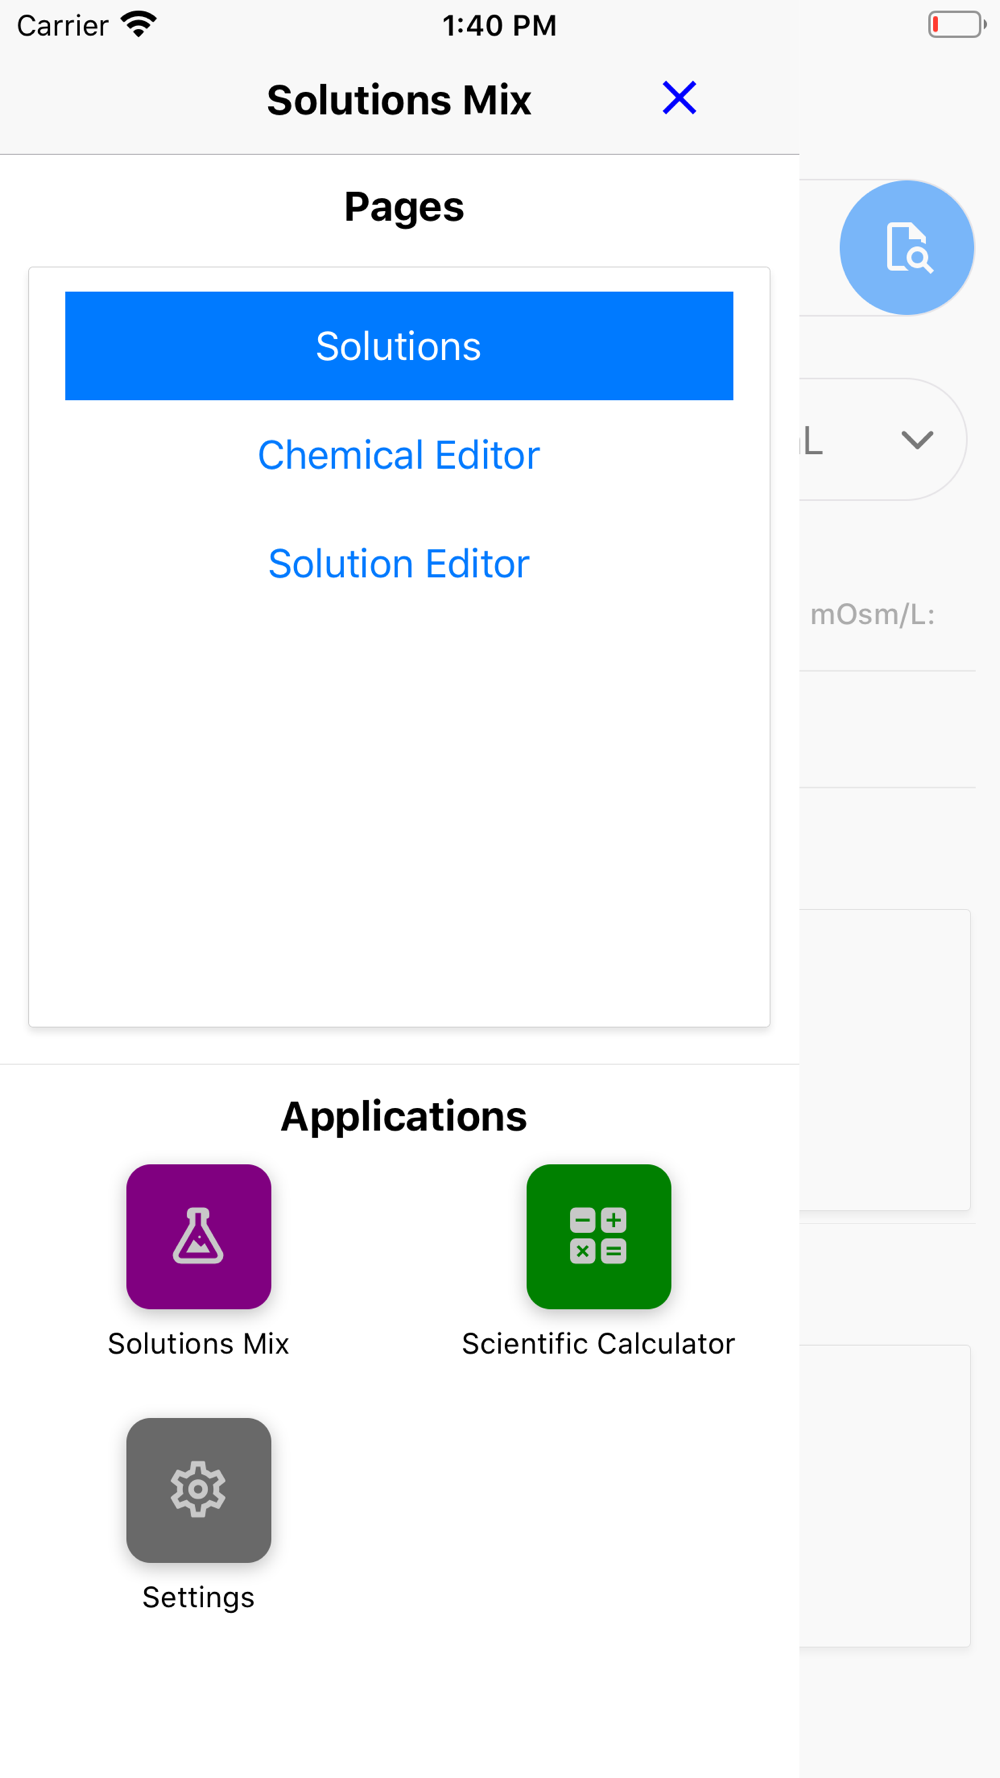1000x1778 pixels.
Task: Expand the unit dropdown chevron
Action: (x=917, y=439)
